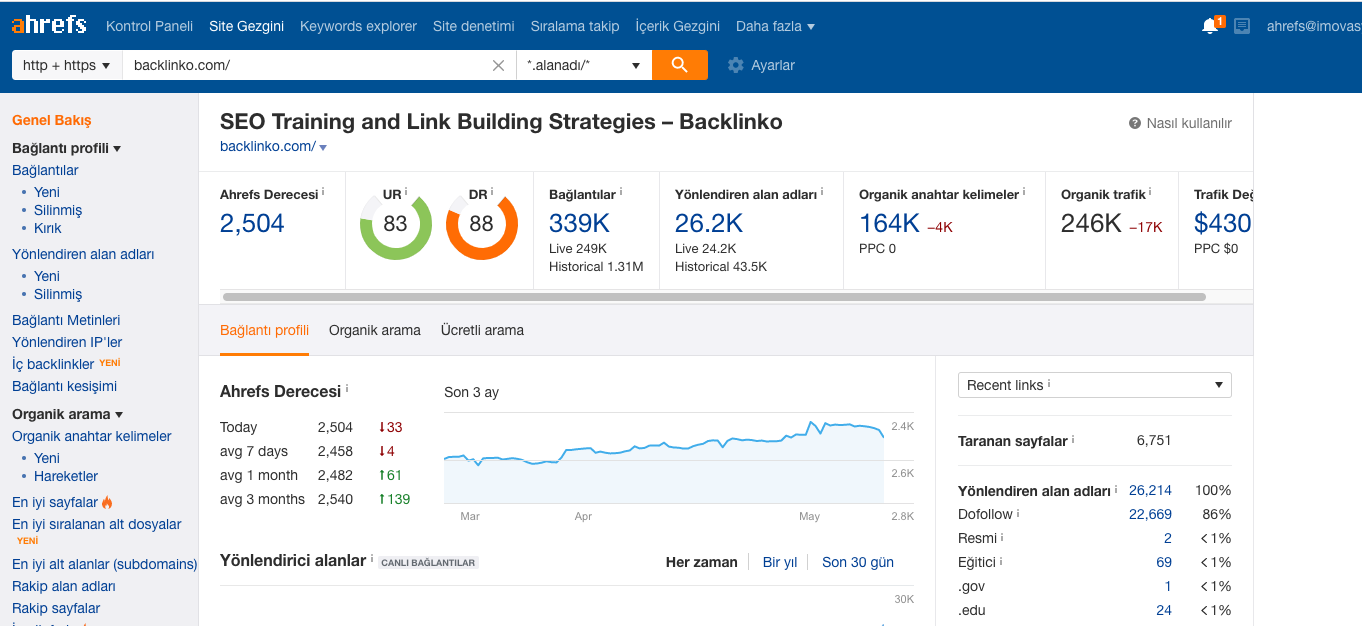The height and width of the screenshot is (626, 1362).
Task: Open the En iyi sıralanan alt dosyalar sidebar link
Action: tap(97, 524)
